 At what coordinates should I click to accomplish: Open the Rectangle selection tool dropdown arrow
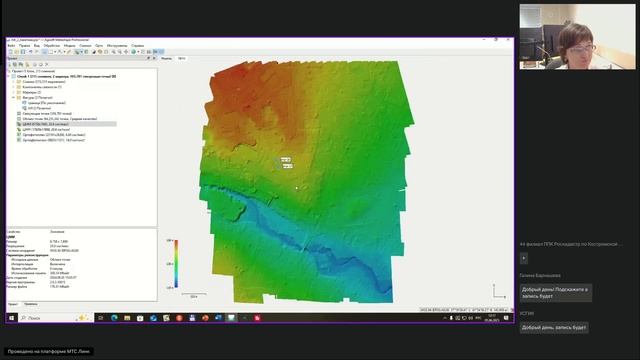[55, 52]
